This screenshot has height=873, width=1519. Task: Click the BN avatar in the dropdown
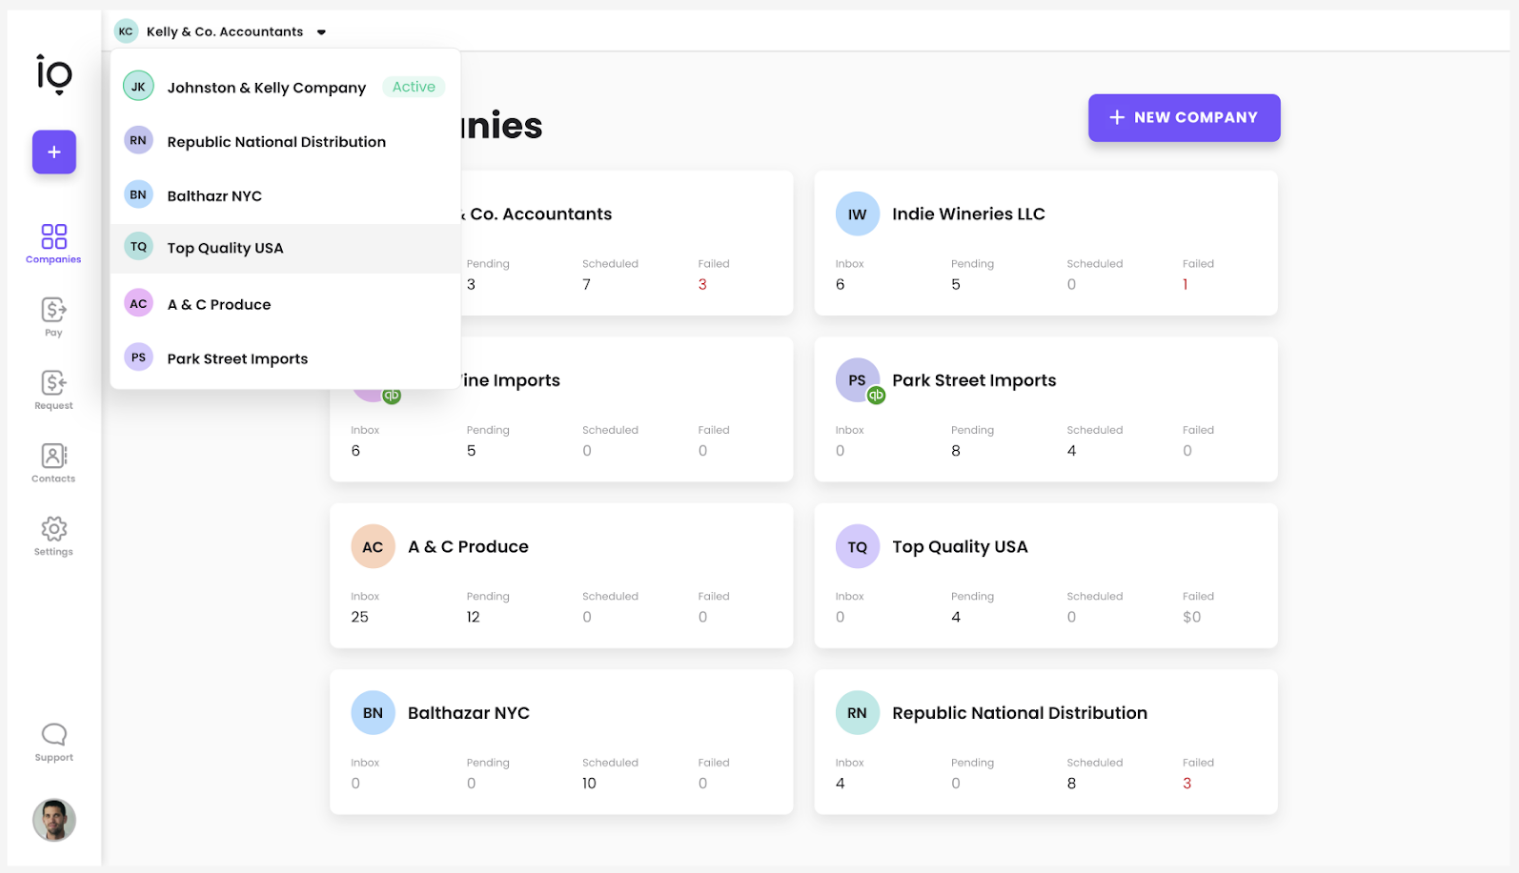click(138, 194)
